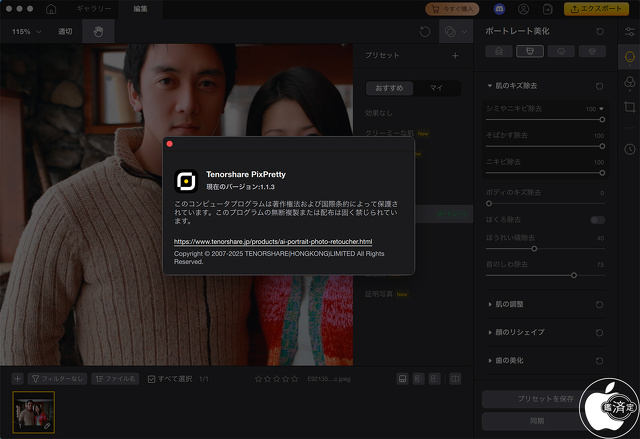Check the すべて選択 checkbox
Screen dimensions: 640x439
(151, 379)
